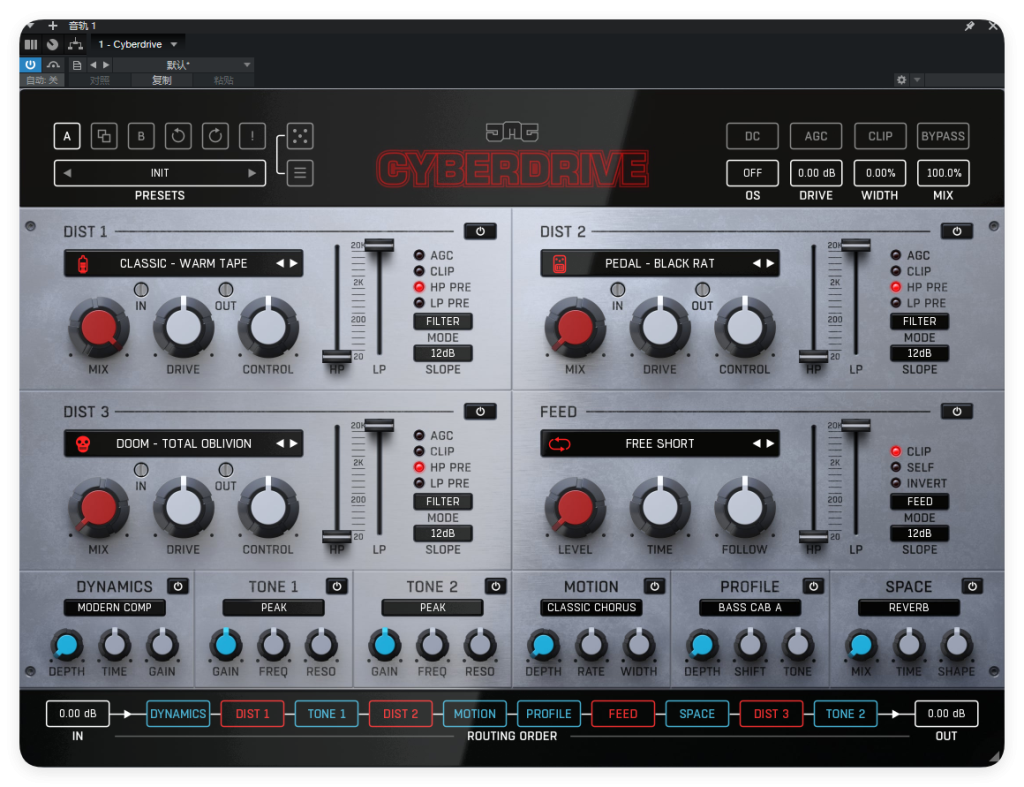Select MOTION block in routing order
The width and height of the screenshot is (1024, 787).
[x=475, y=714]
